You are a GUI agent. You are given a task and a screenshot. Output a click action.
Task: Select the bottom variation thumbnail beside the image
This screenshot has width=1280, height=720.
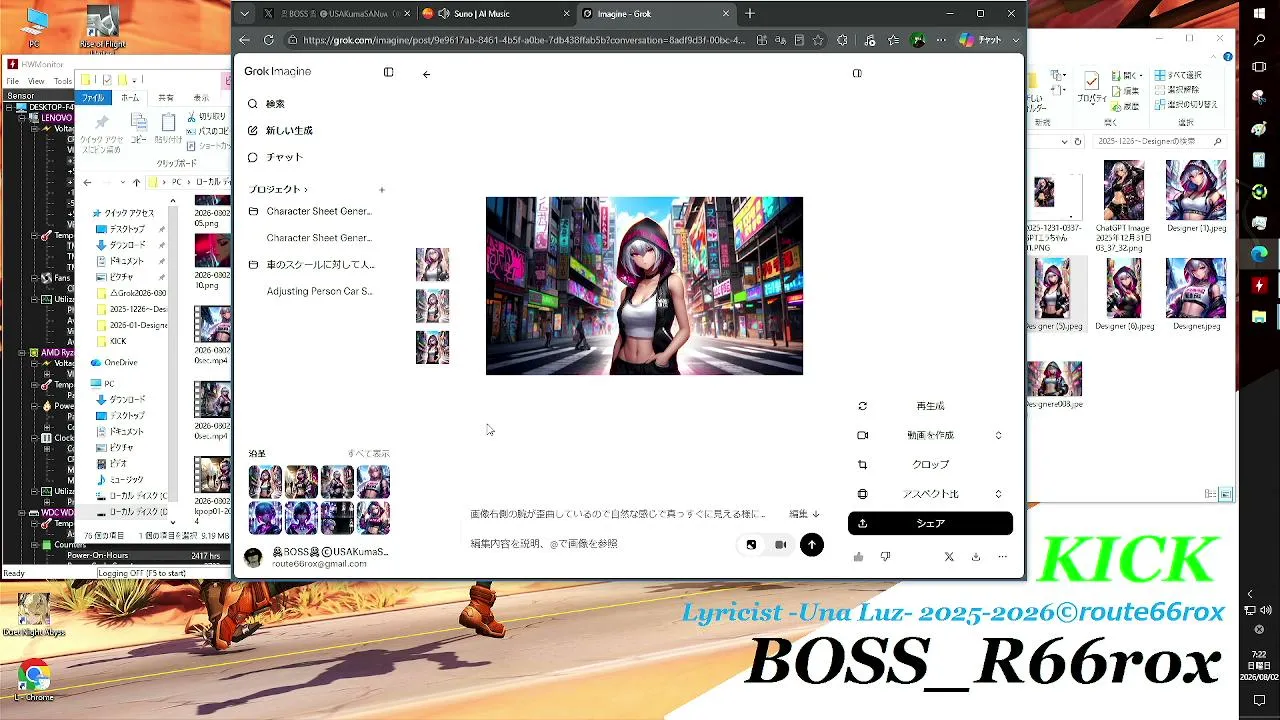tap(432, 347)
